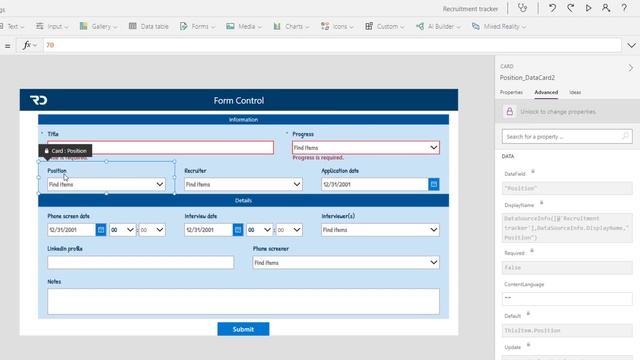Click the Default property ThisItem.Position box

click(x=567, y=330)
